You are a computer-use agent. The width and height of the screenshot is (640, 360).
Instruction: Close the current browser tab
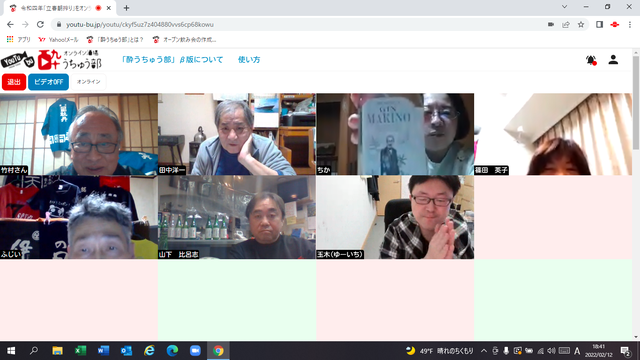[x=109, y=8]
